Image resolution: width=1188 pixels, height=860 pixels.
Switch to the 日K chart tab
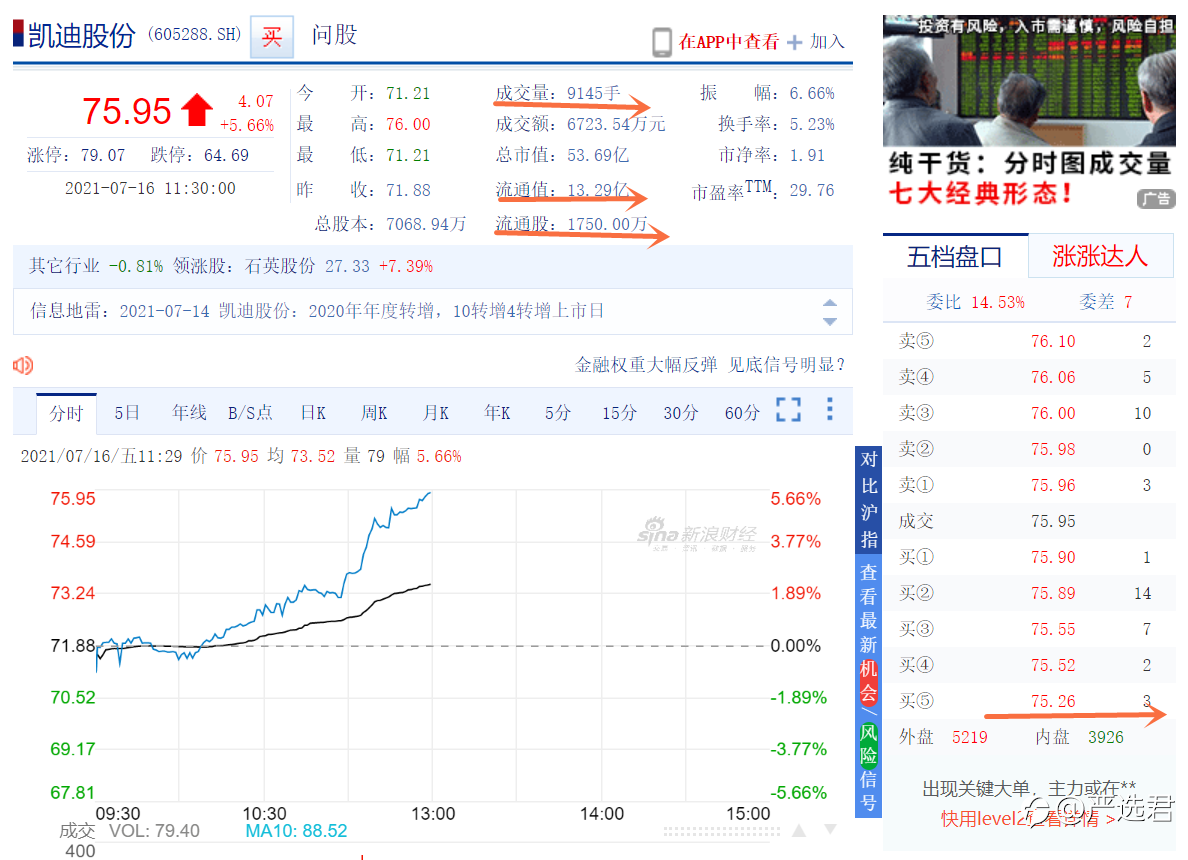313,413
